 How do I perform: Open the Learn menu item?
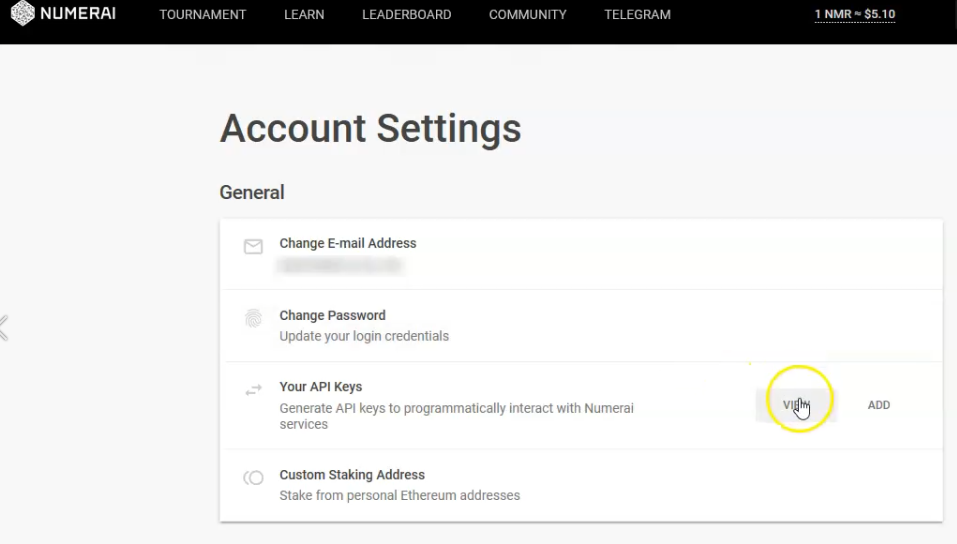[x=304, y=15]
